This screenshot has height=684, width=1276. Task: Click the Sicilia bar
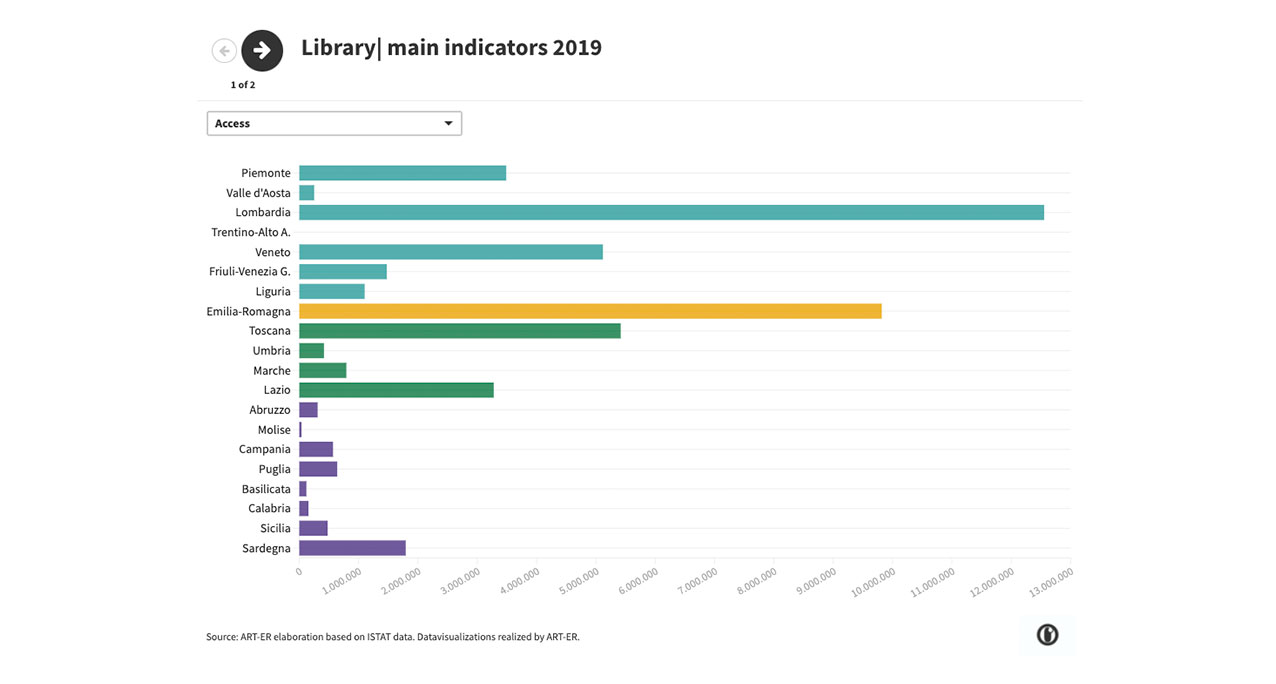pyautogui.click(x=313, y=528)
